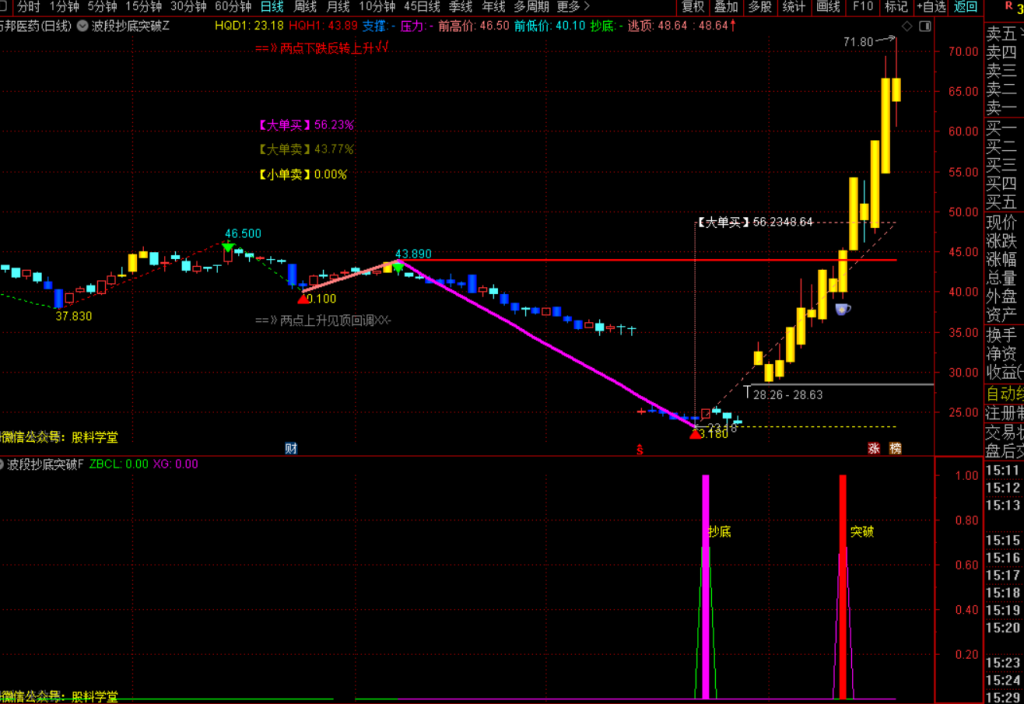1024x704 pixels.
Task: Open the 画线 drawing tools
Action: [x=828, y=7]
